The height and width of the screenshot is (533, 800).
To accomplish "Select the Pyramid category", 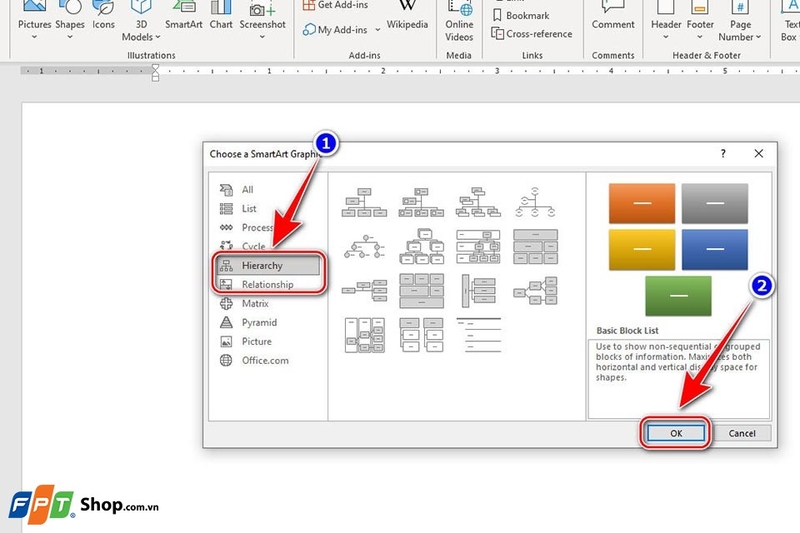I will click(x=259, y=323).
